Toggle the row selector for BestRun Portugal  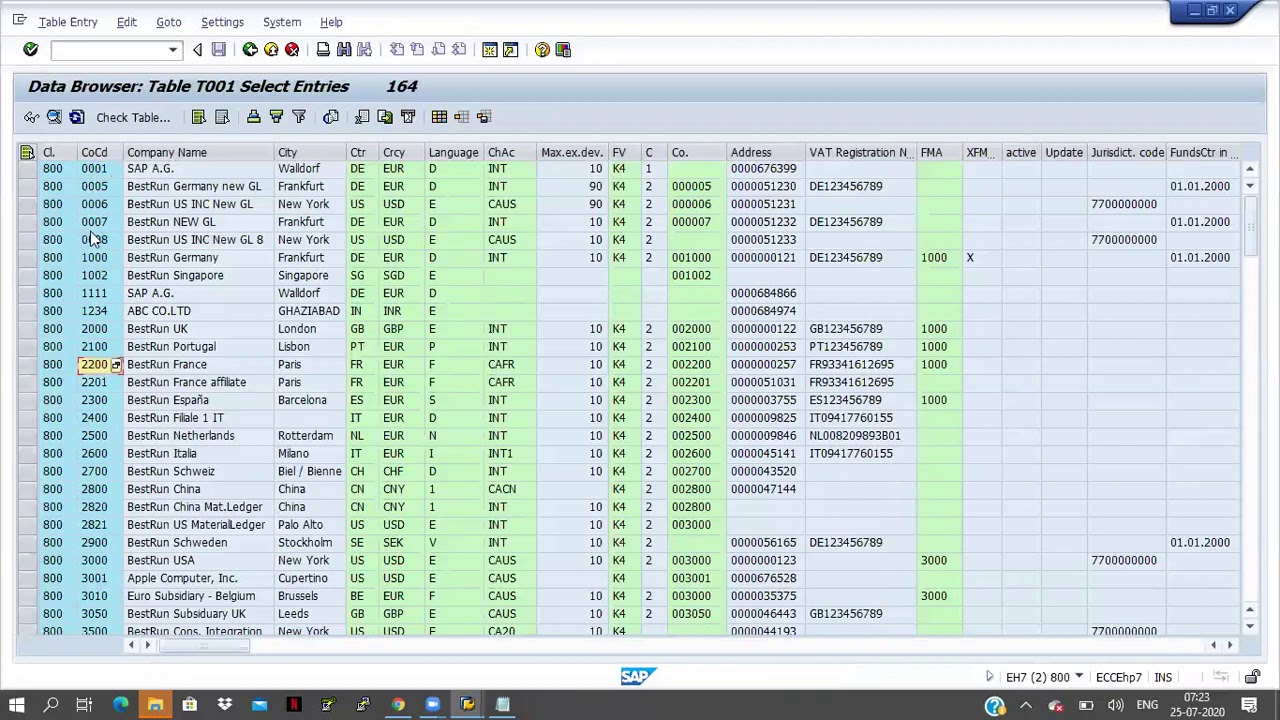pos(27,347)
